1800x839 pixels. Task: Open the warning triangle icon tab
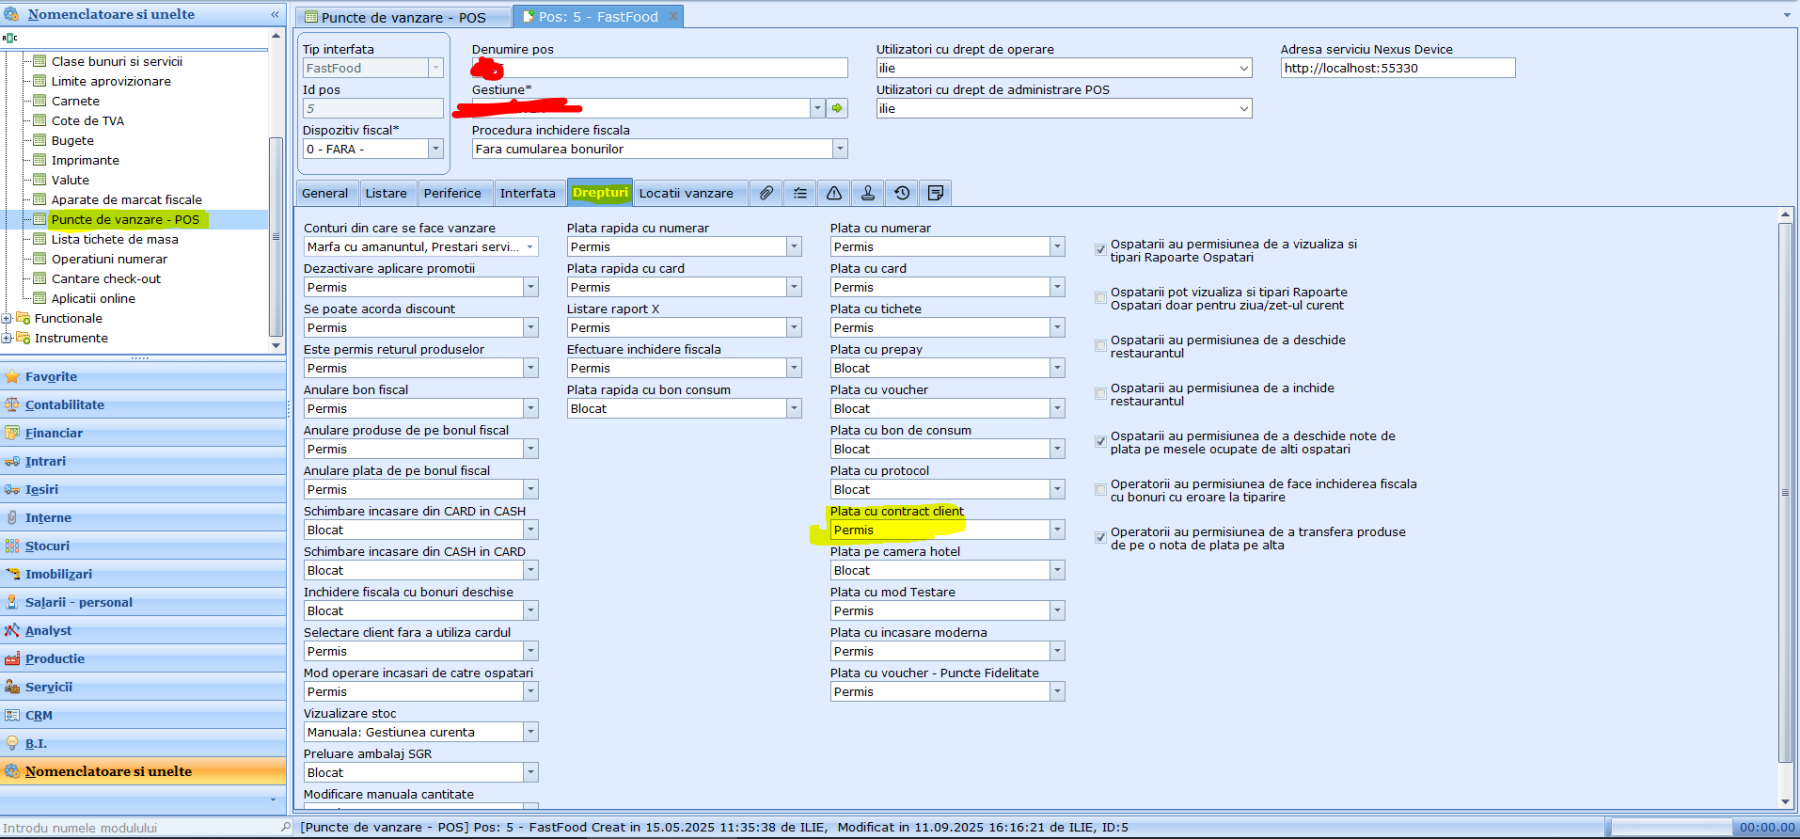click(x=834, y=193)
